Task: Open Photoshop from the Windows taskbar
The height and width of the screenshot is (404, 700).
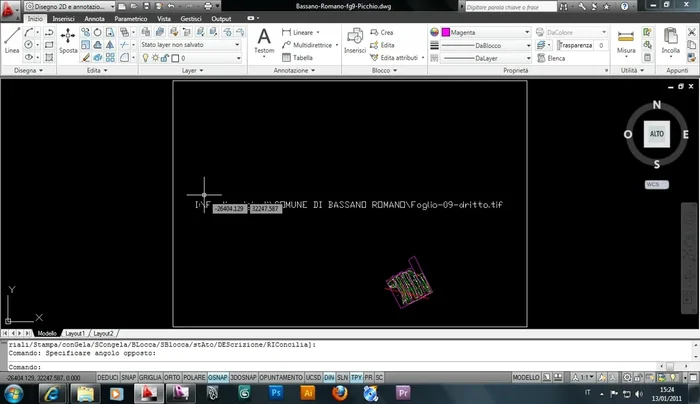Action: click(x=276, y=393)
